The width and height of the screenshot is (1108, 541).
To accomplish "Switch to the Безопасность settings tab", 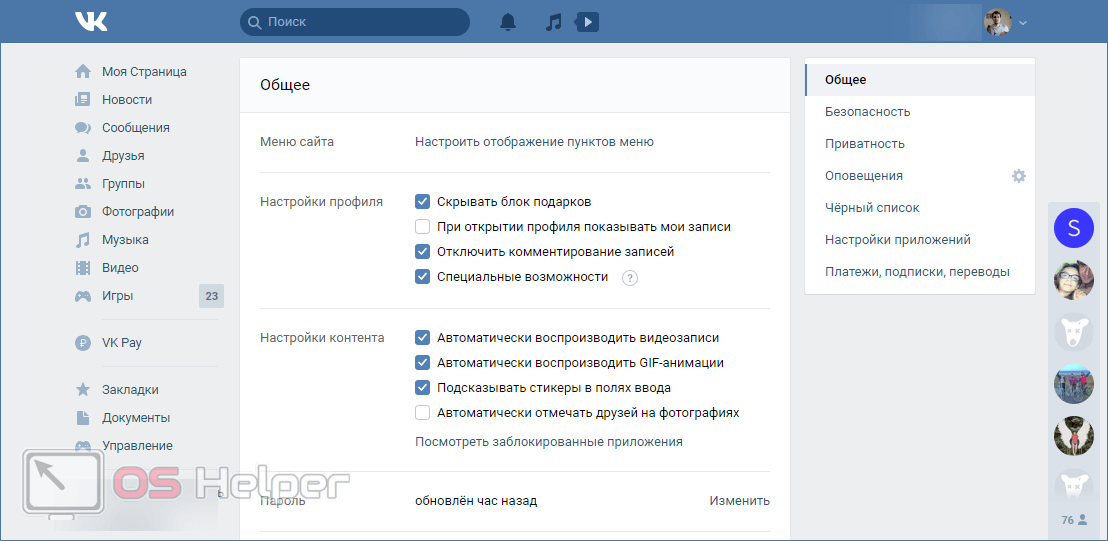I will 867,112.
